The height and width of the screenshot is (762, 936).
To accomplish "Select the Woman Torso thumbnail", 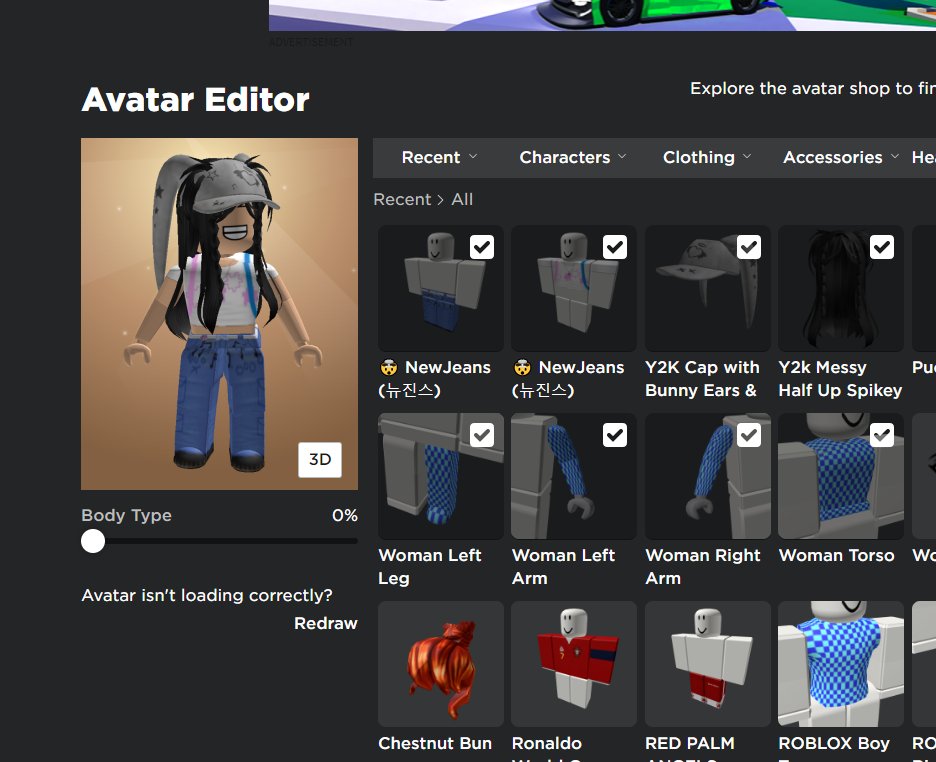I will click(x=840, y=476).
